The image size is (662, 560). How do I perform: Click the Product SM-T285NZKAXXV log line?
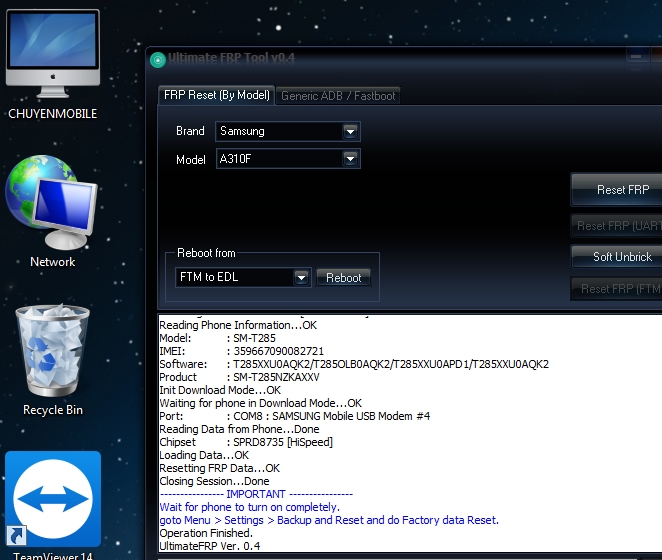point(239,377)
